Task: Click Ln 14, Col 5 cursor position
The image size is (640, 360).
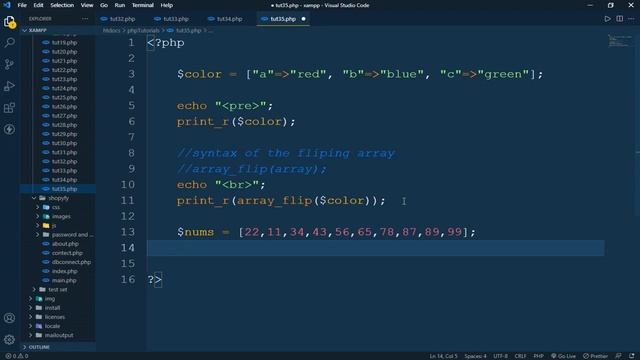Action: (443, 356)
